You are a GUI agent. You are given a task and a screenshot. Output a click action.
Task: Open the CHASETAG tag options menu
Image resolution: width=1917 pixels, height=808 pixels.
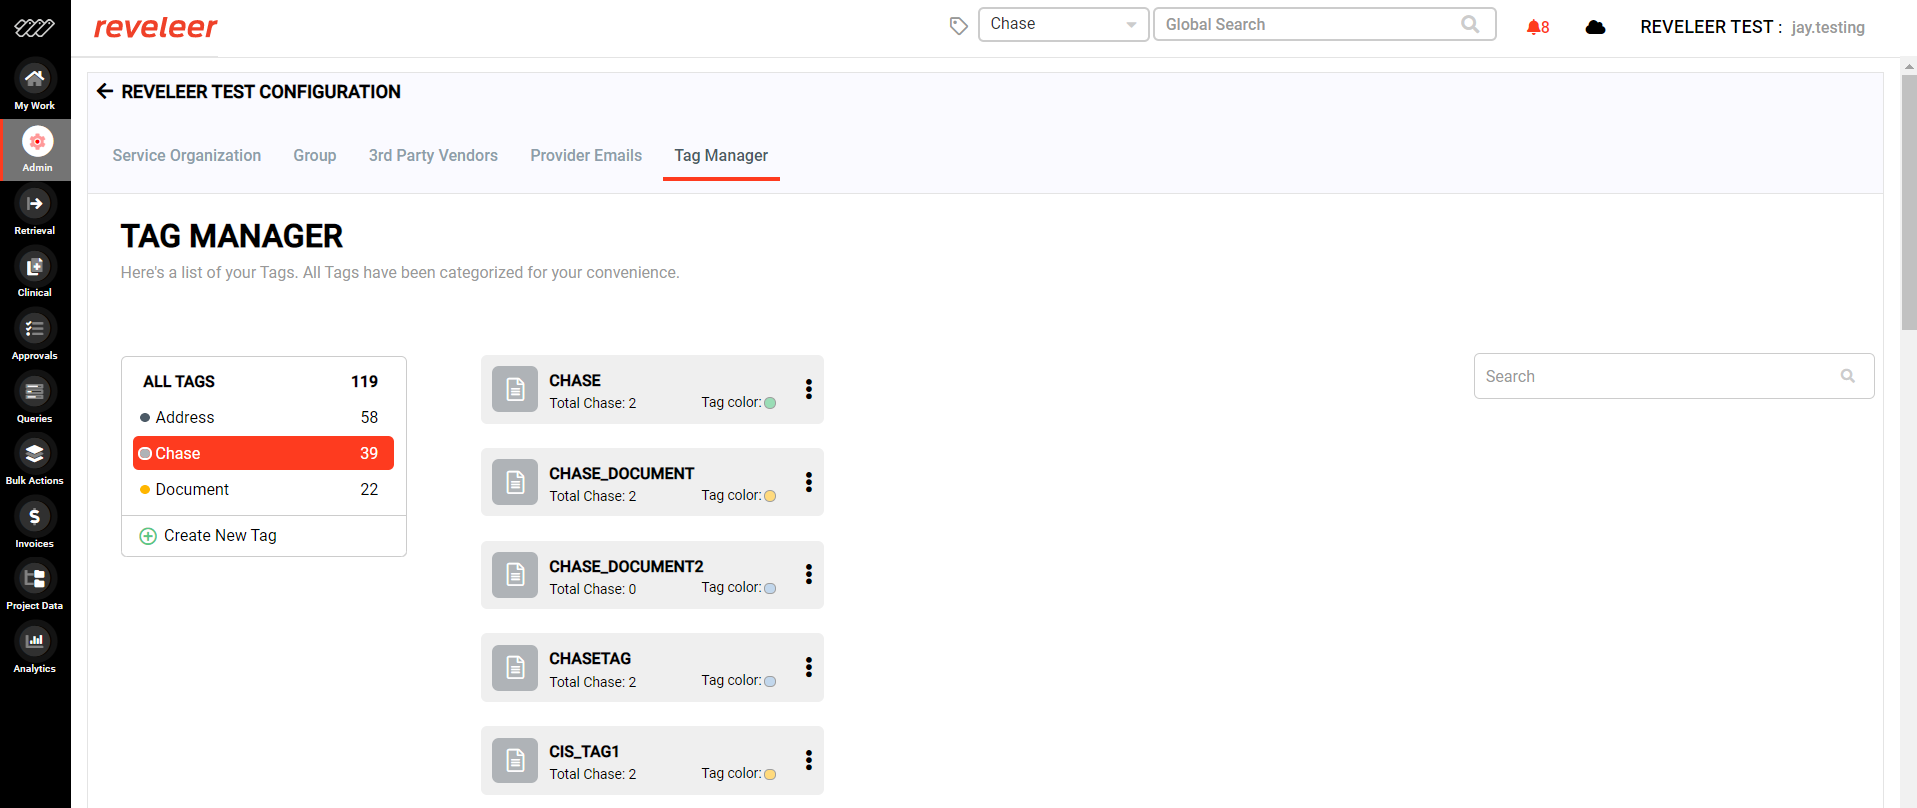click(x=808, y=667)
